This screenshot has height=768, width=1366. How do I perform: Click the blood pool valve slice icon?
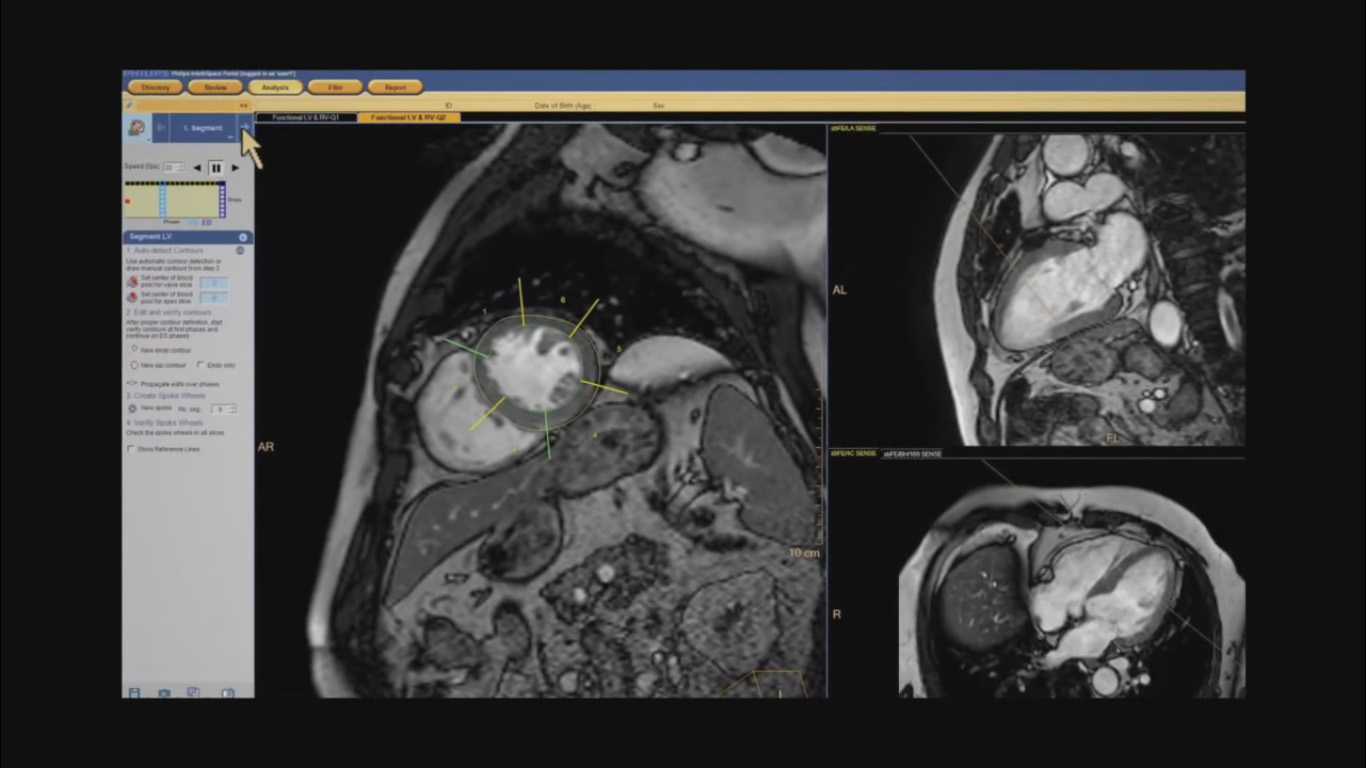[x=132, y=282]
